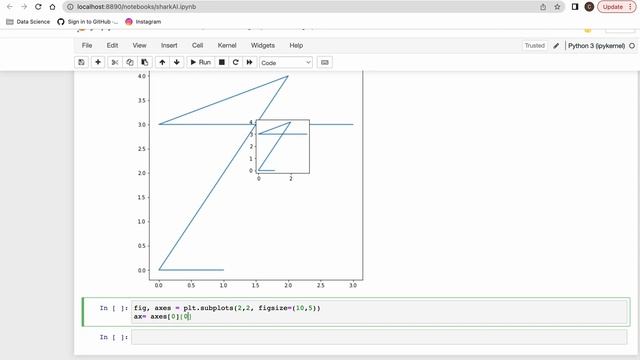The height and width of the screenshot is (360, 640).
Task: Click the Chrome Update button
Action: coord(617,7)
